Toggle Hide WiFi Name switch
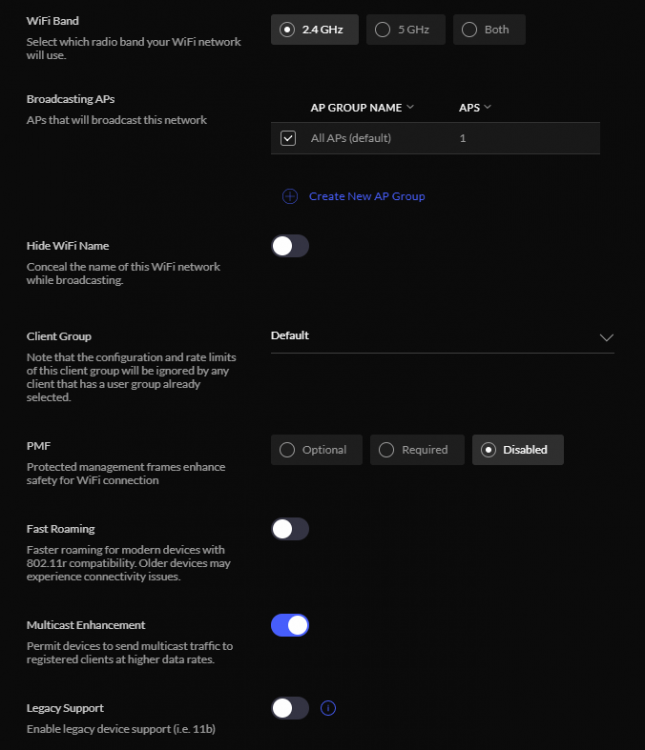Screen dimensions: 645x750 290,246
